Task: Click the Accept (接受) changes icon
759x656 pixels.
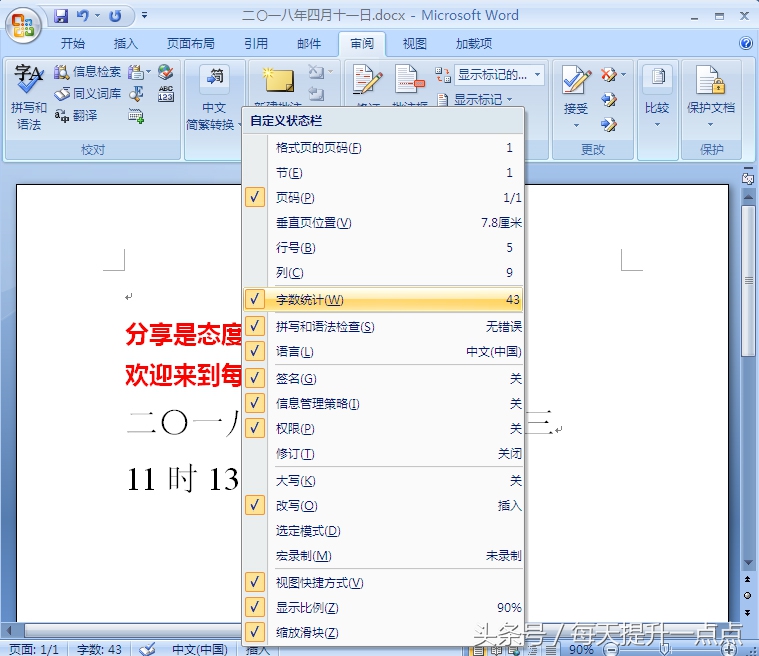Action: click(x=576, y=80)
